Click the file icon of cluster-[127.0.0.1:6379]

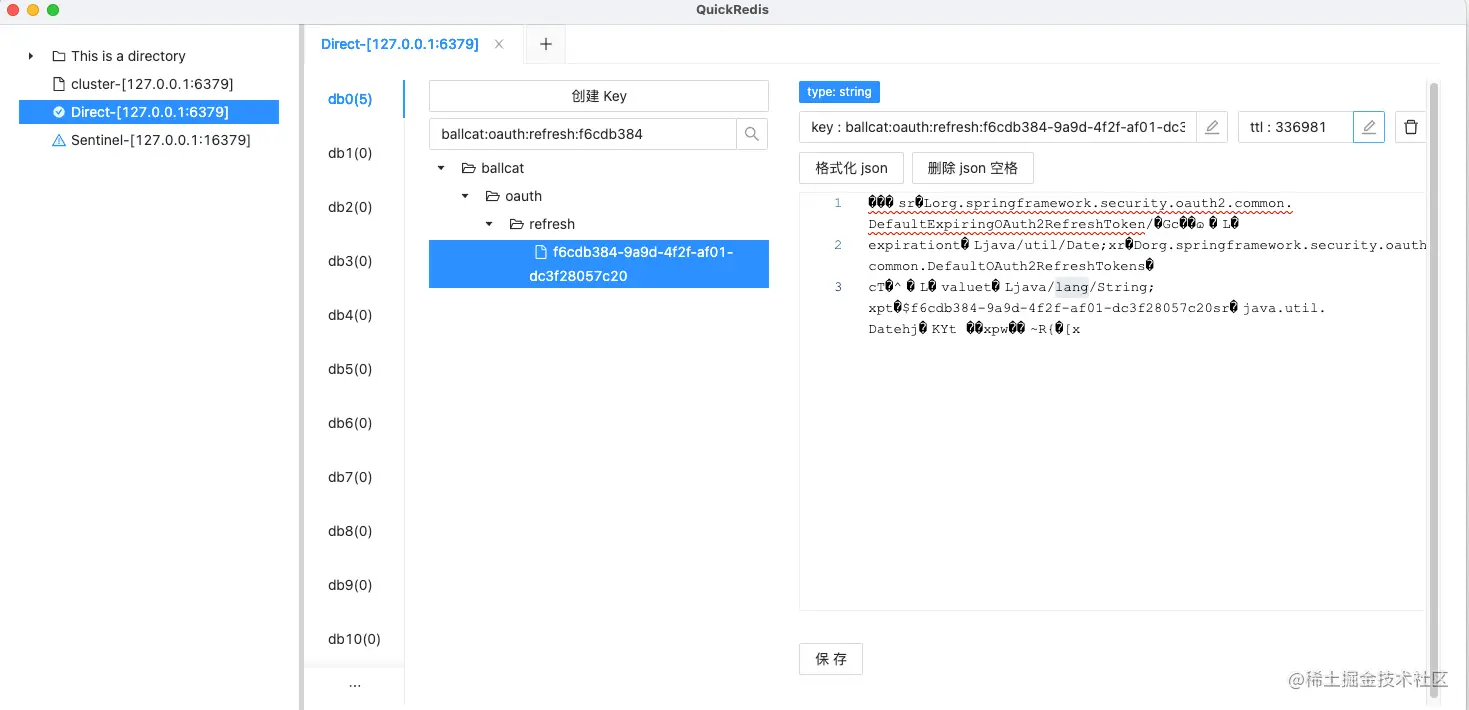(x=59, y=84)
